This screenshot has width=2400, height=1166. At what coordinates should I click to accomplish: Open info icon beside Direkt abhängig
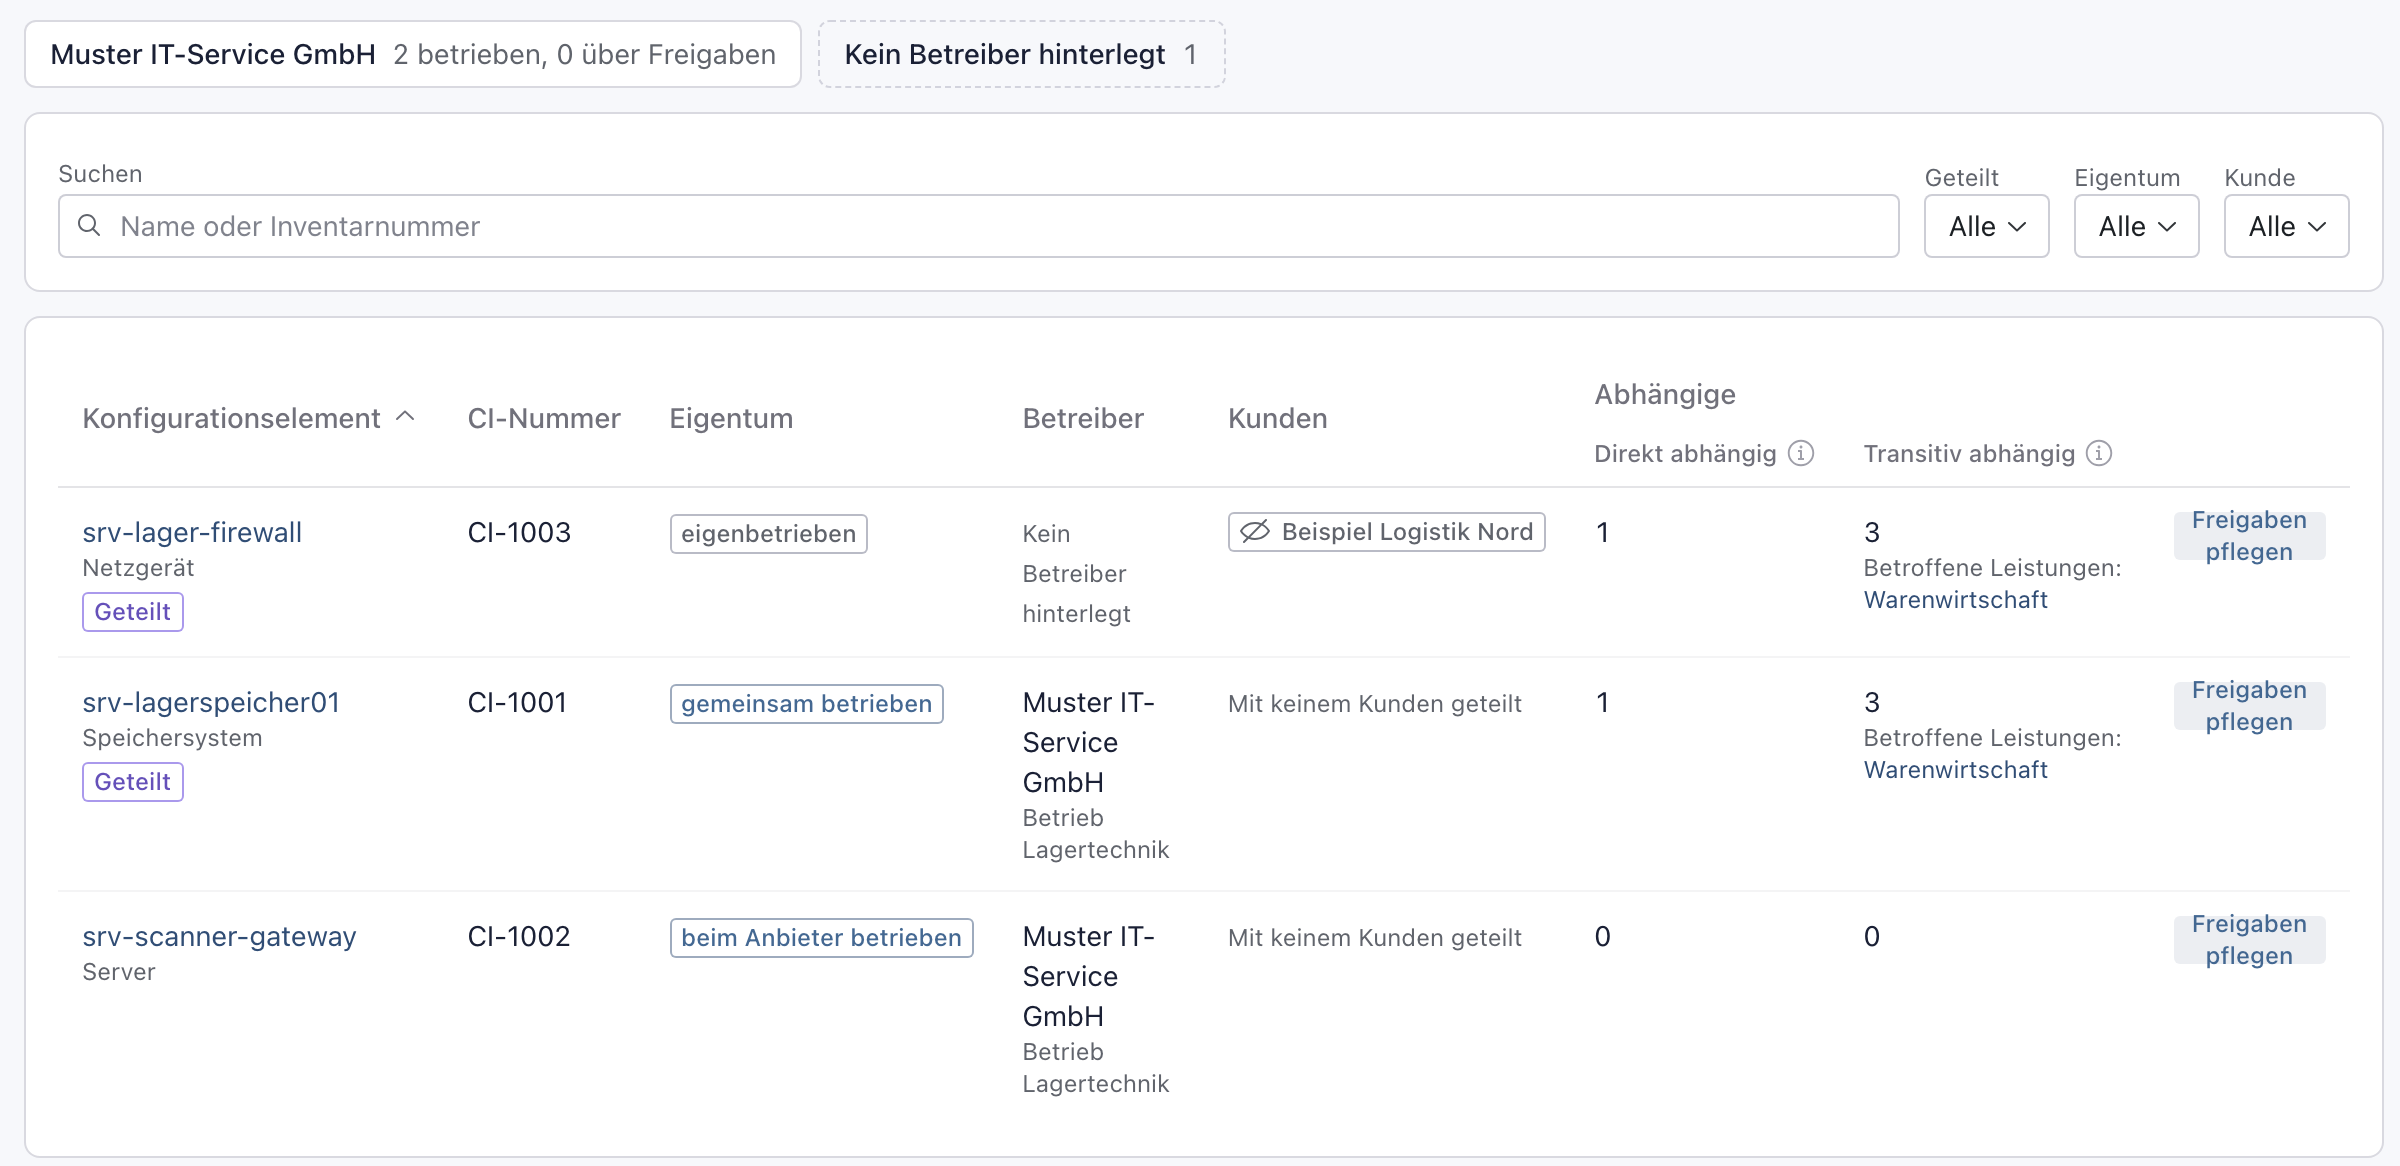click(x=1801, y=453)
